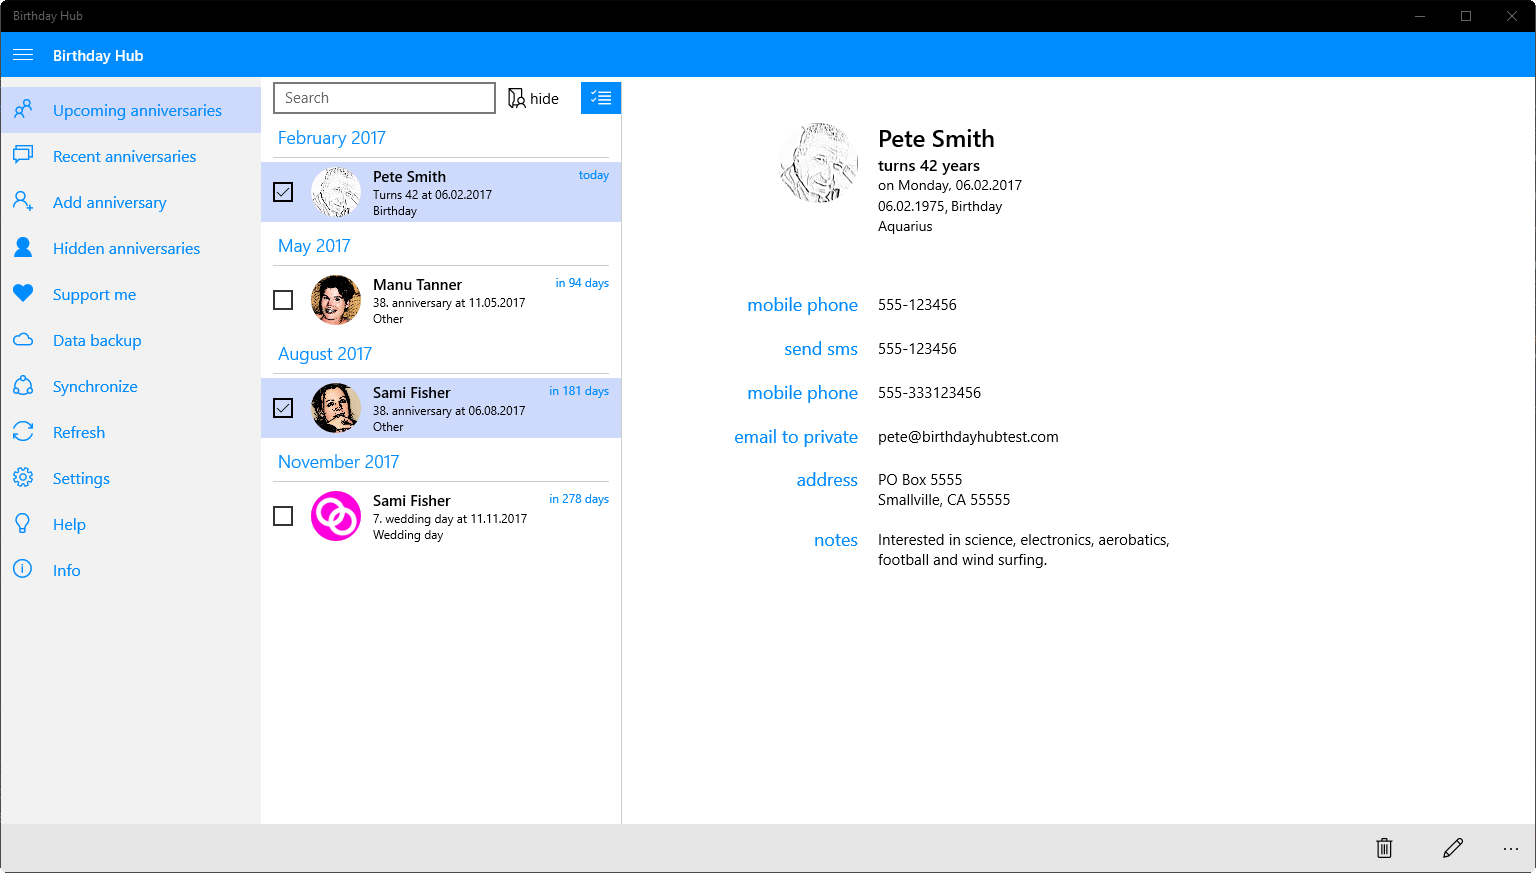This screenshot has height=873, width=1536.
Task: Uncheck Sami Fisher's August anniversary checkbox
Action: (283, 408)
